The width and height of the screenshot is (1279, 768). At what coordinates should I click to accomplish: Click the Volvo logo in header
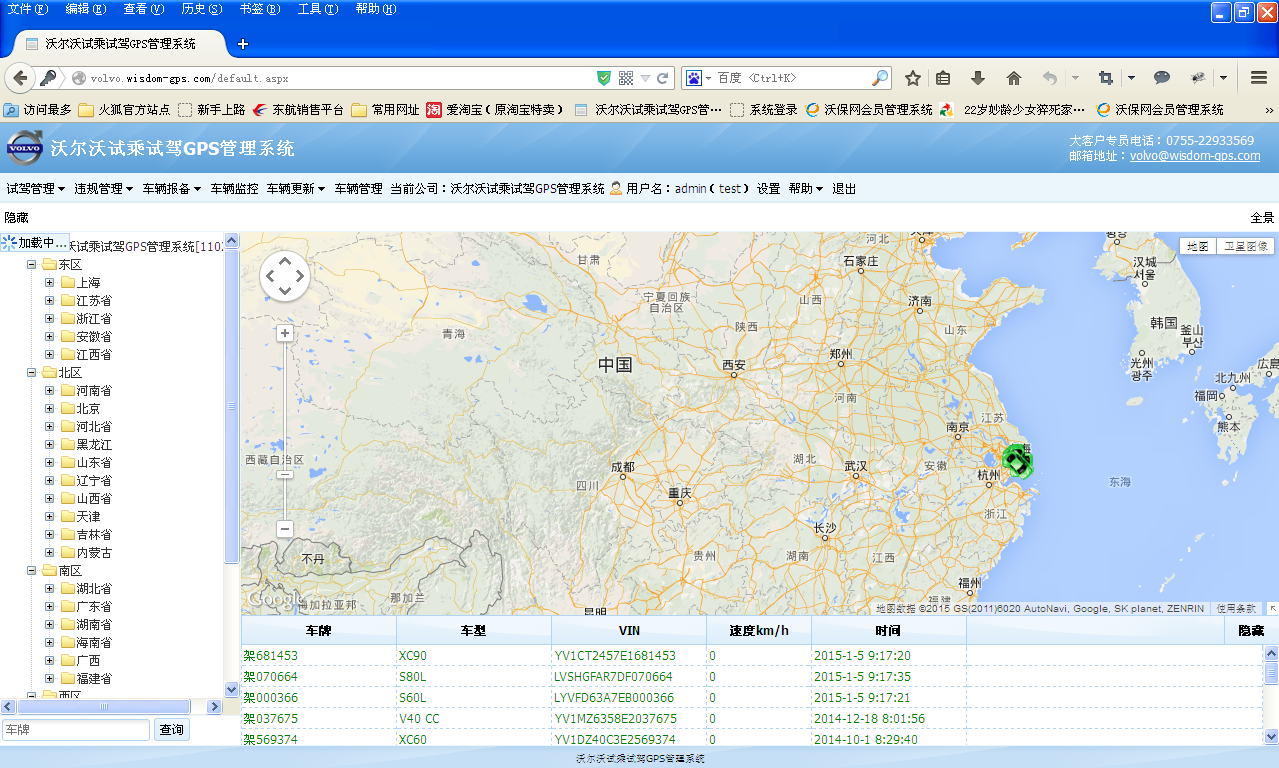pyautogui.click(x=24, y=149)
